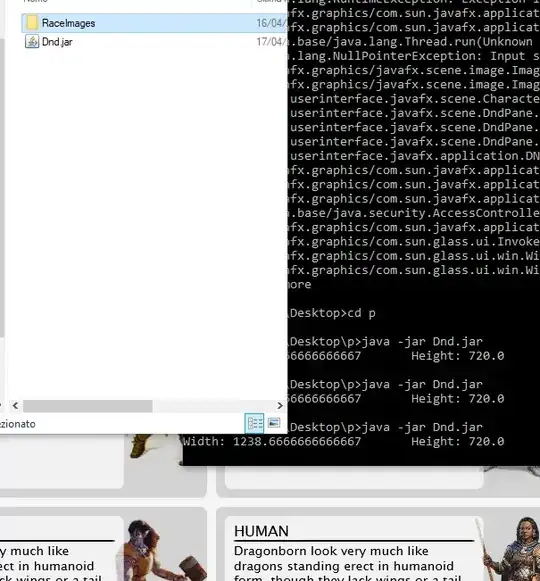540x581 pixels.
Task: Click the NullPointerException line in terminal
Action: pos(414,56)
